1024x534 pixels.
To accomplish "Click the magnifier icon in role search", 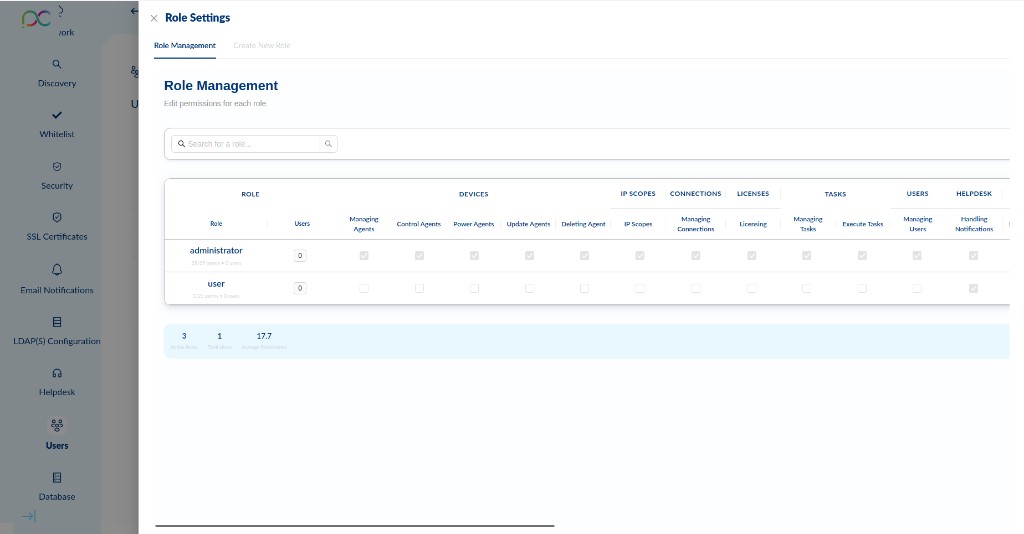I will [328, 144].
